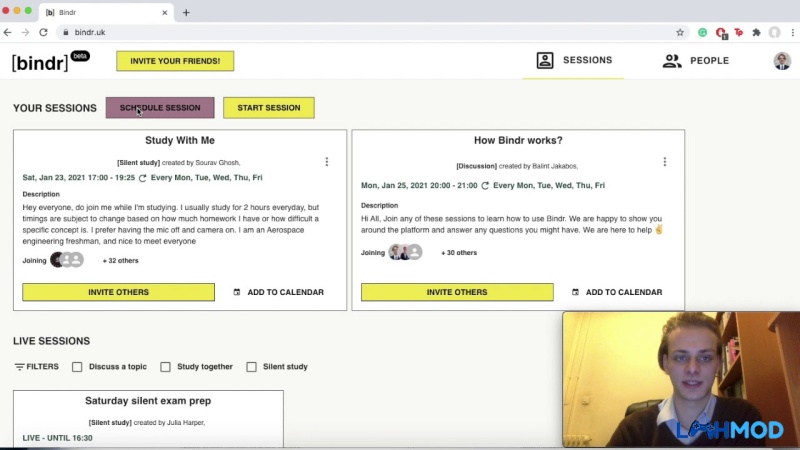
Task: Click 'created by Sourav Ghosh' text
Action: click(x=201, y=163)
